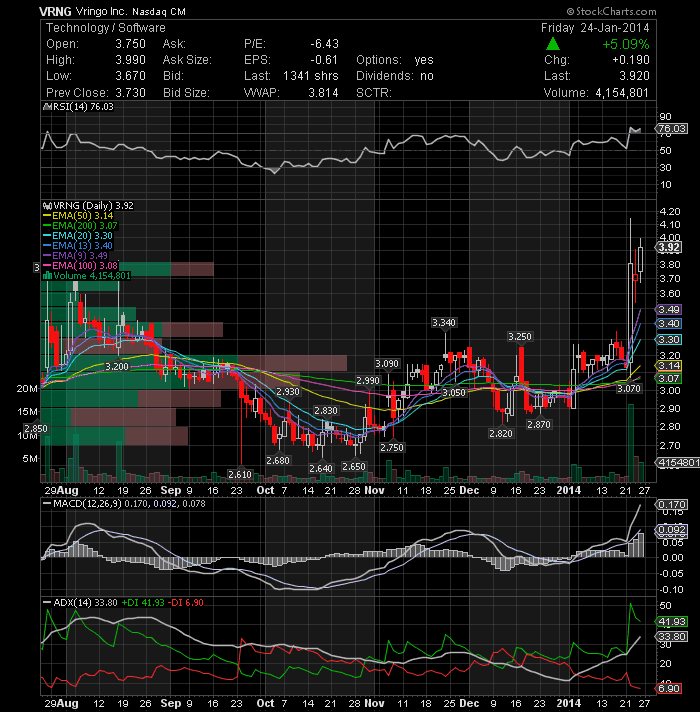
Task: Click the 4154801 volume axis tag
Action: tap(677, 463)
